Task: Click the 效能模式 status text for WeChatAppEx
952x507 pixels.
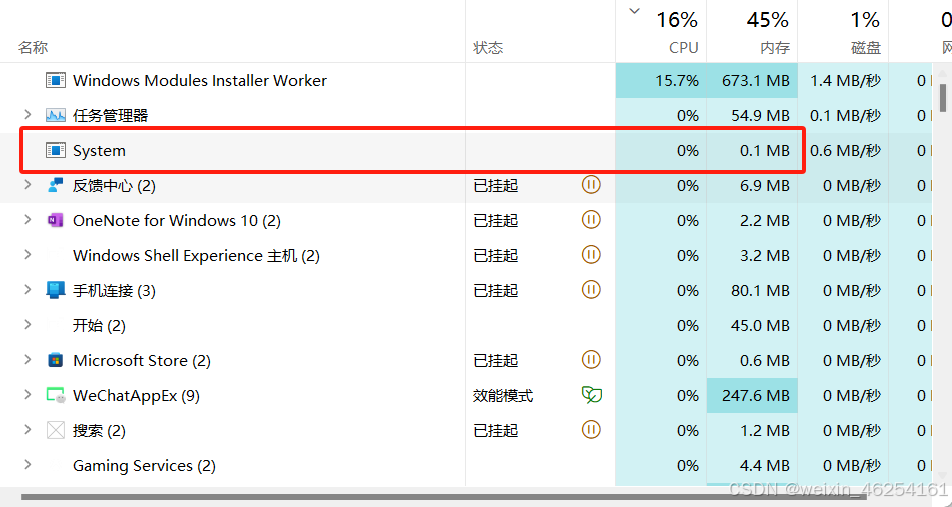Action: (503, 396)
